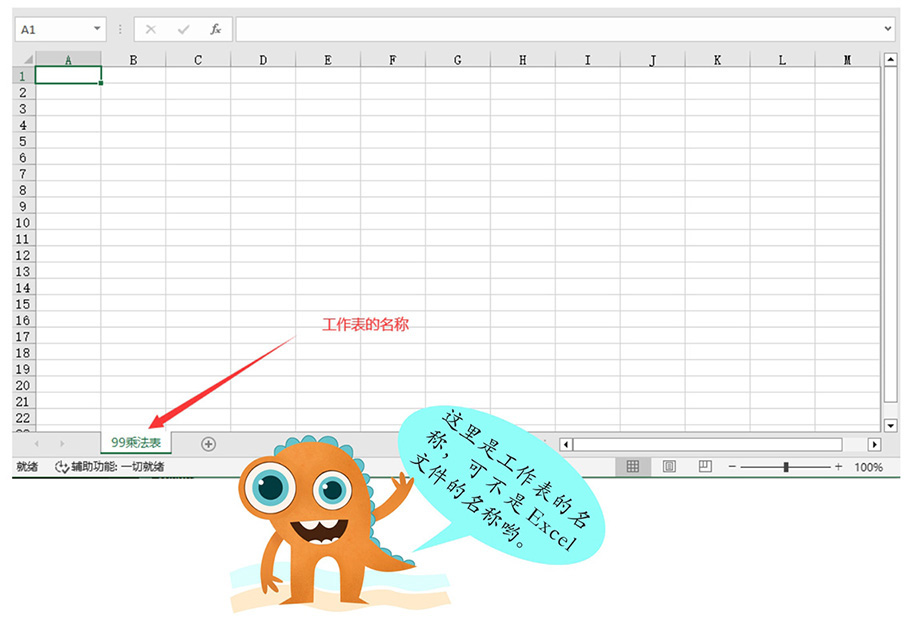908x626 pixels.
Task: Click the horizontal scroll right arrow
Action: pyautogui.click(x=874, y=445)
